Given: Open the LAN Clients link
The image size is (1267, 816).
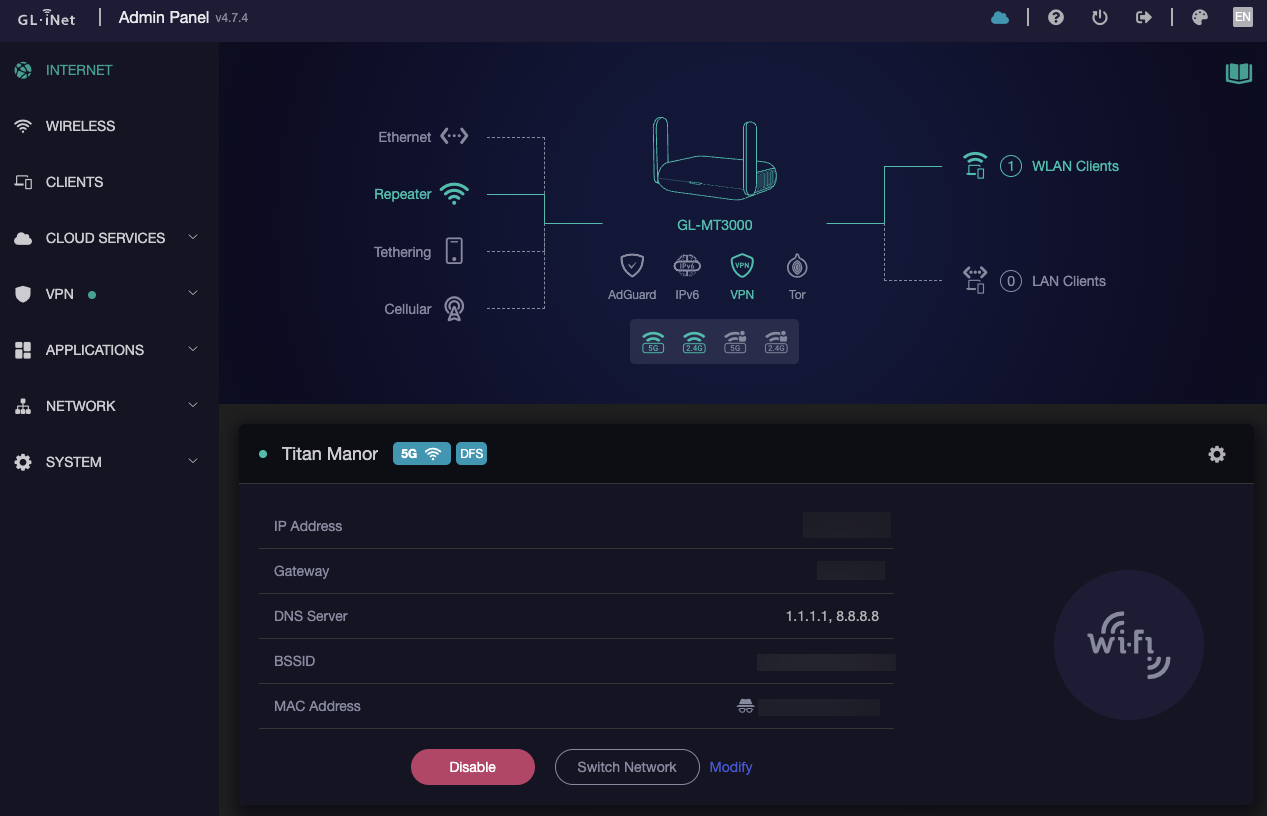Looking at the screenshot, I should point(1069,281).
